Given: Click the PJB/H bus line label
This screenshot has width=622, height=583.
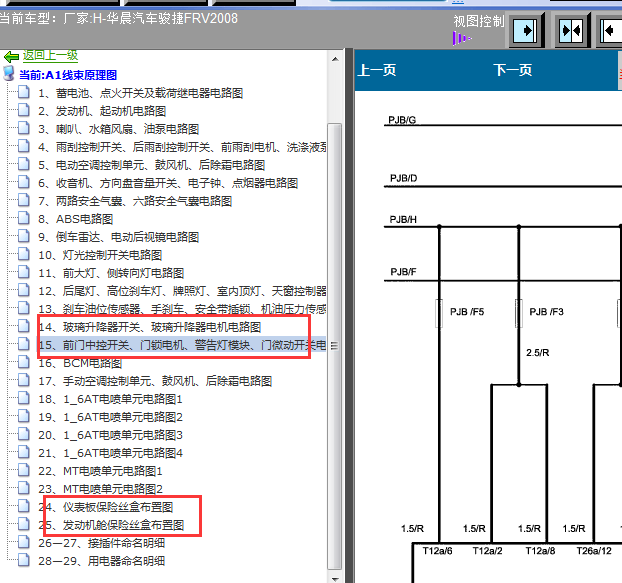Looking at the screenshot, I should (403, 220).
